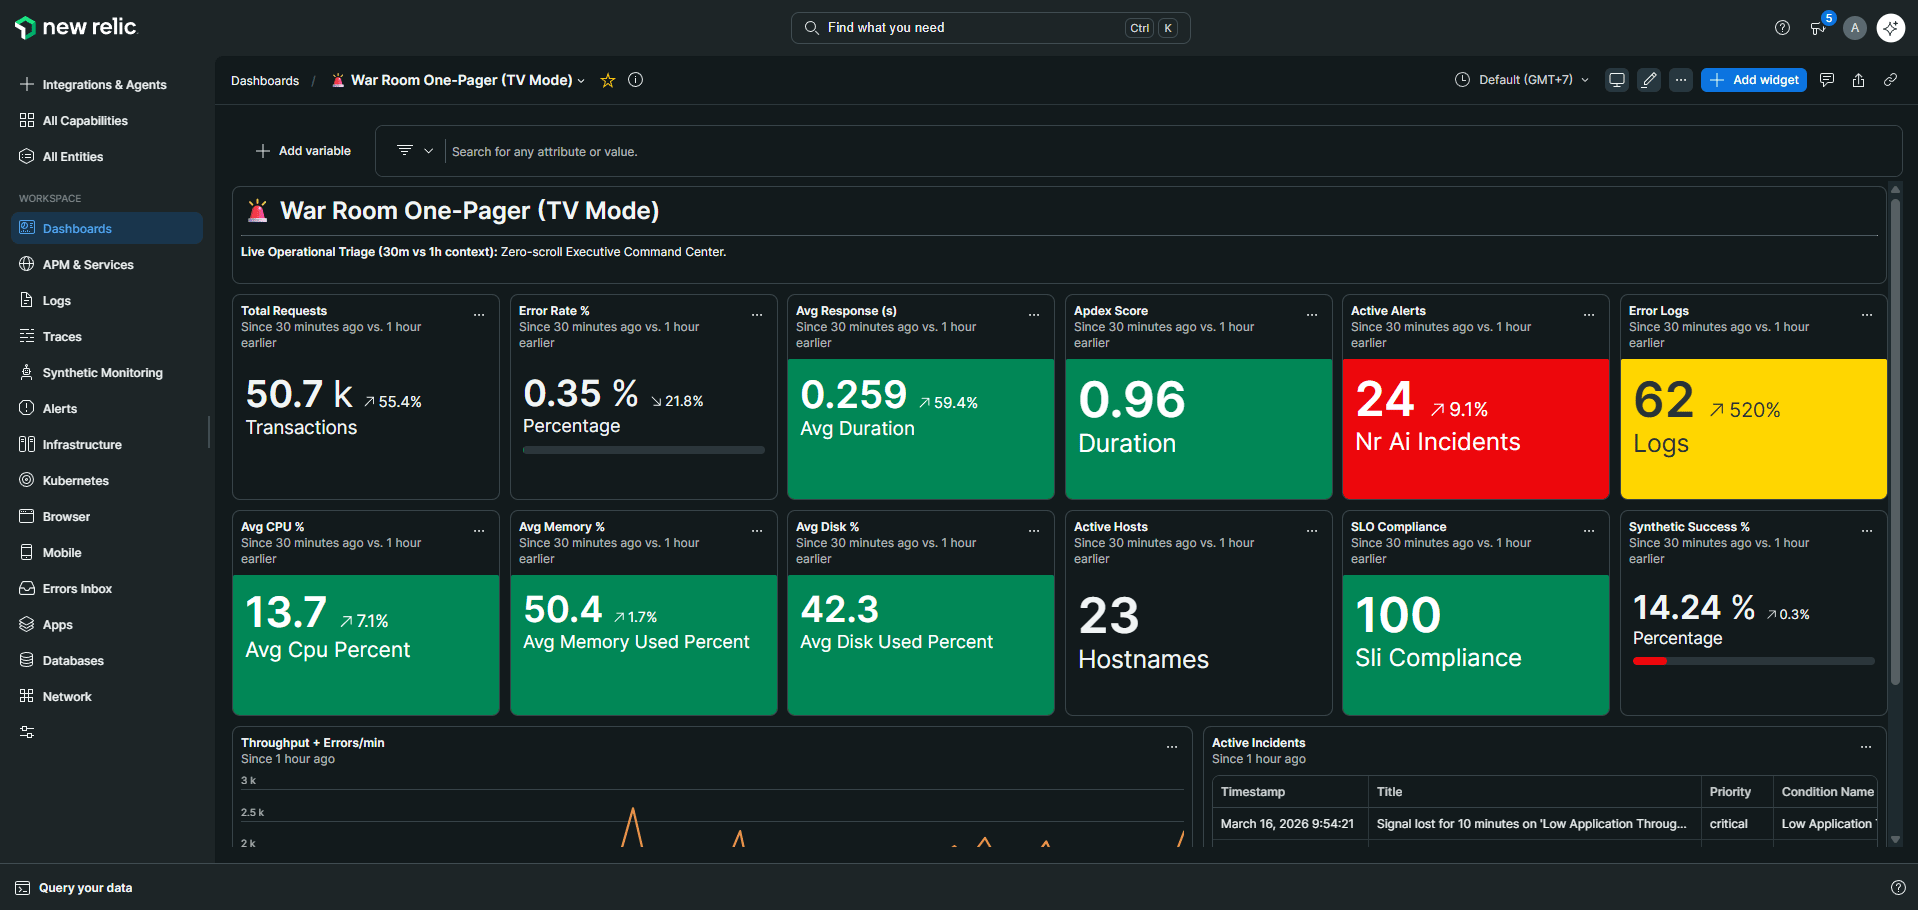Image resolution: width=1918 pixels, height=910 pixels.
Task: Open the Error Rate percentage progress bar
Action: pyautogui.click(x=643, y=450)
